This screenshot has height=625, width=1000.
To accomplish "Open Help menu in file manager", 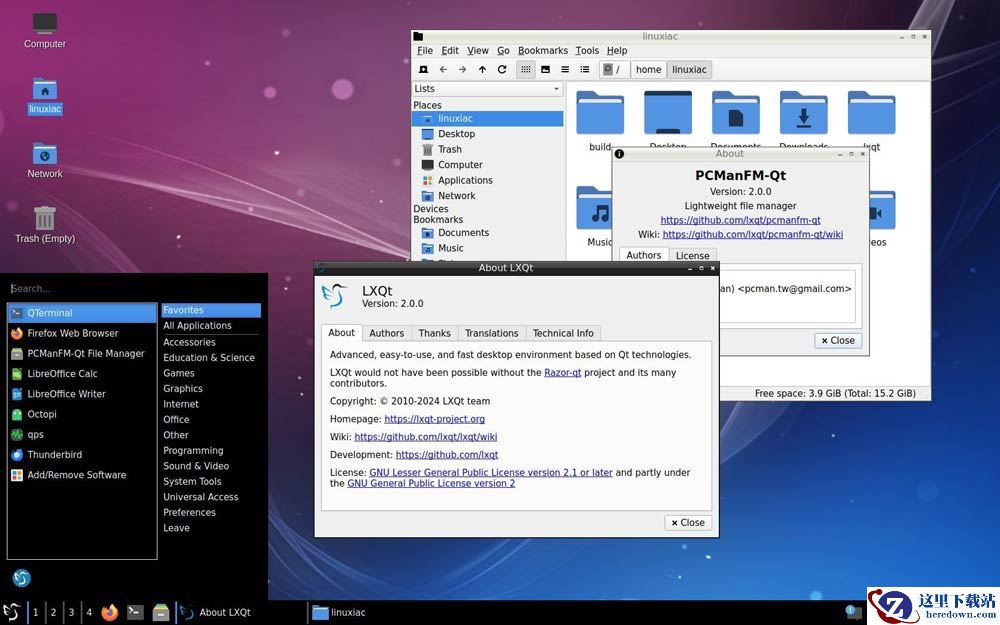I will pyautogui.click(x=617, y=50).
